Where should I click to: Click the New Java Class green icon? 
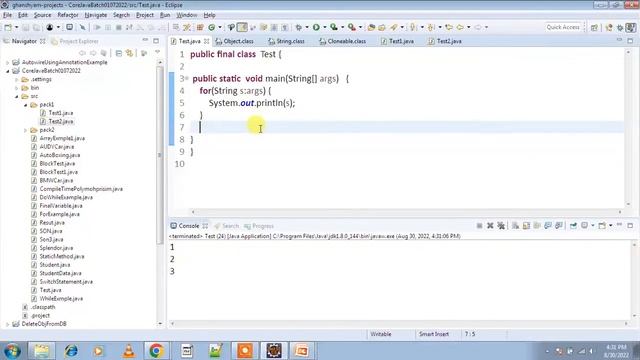(211, 27)
